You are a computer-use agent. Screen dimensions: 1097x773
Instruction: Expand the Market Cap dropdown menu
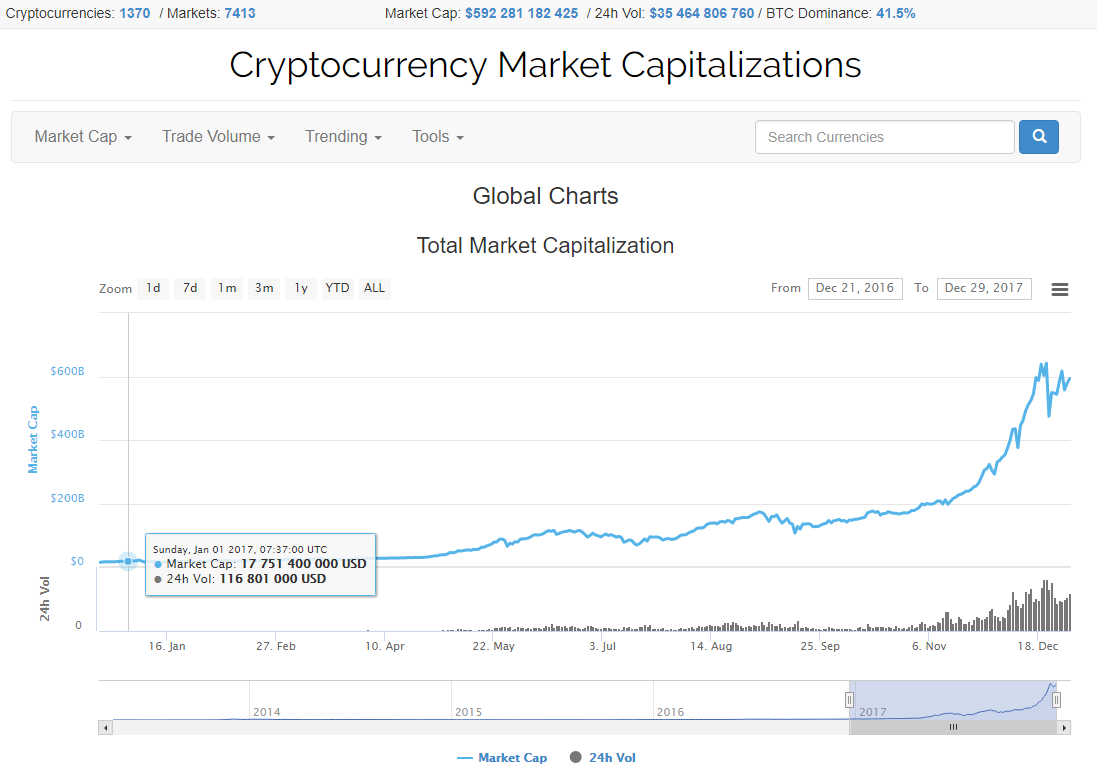(x=83, y=137)
